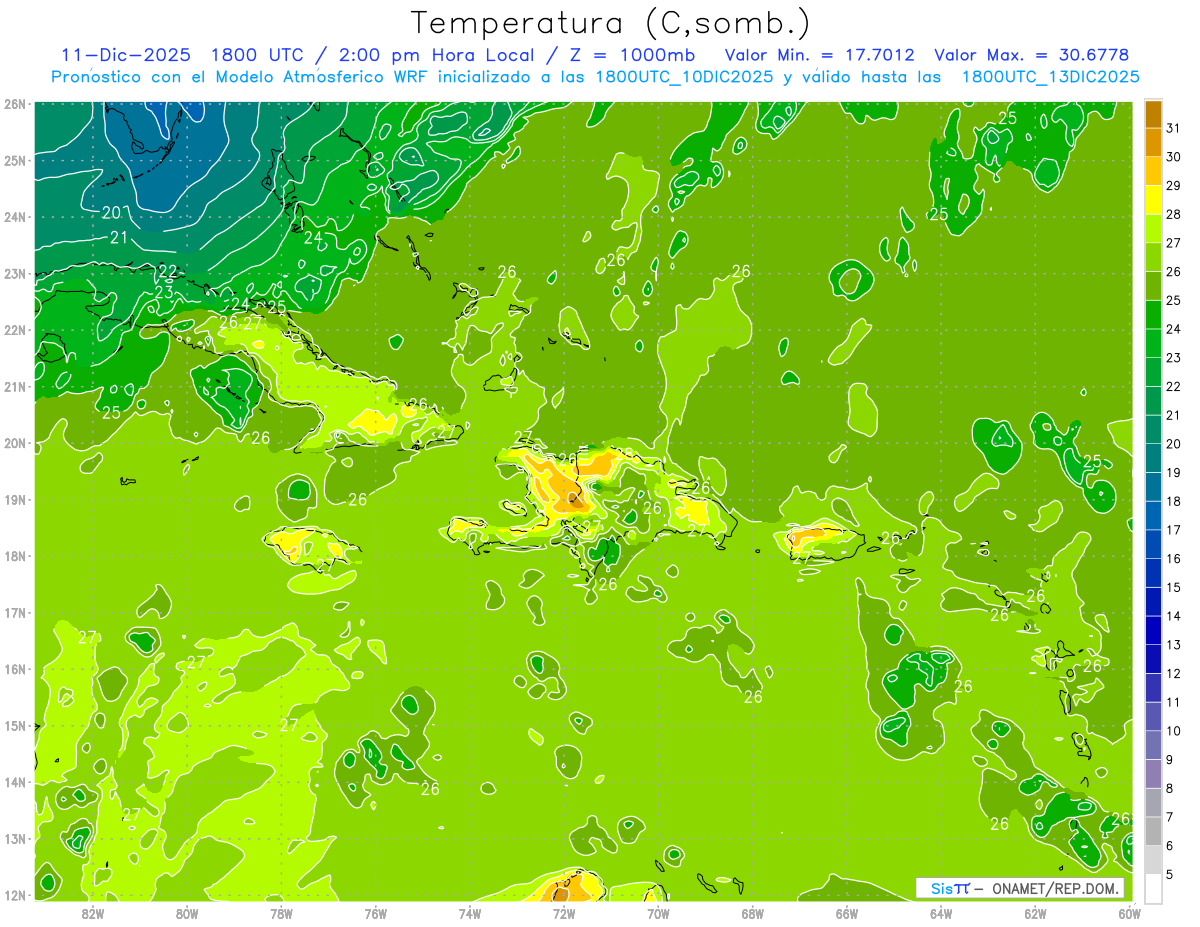Pick the blue swatch between 16 and 17
Image resolution: width=1200 pixels, height=927 pixels.
pos(1153,543)
